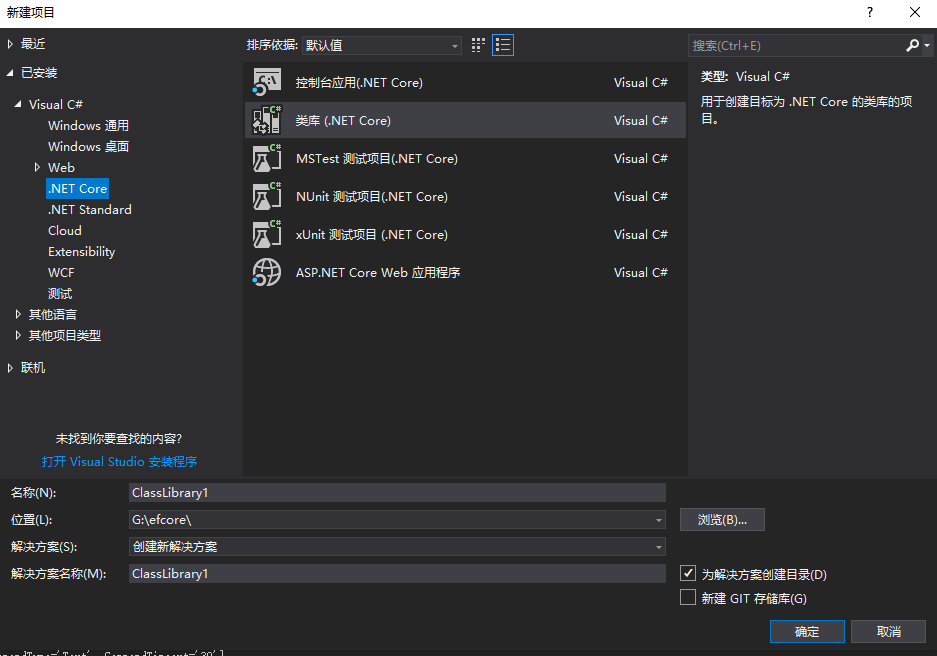Click the 名称 project name field

[397, 493]
